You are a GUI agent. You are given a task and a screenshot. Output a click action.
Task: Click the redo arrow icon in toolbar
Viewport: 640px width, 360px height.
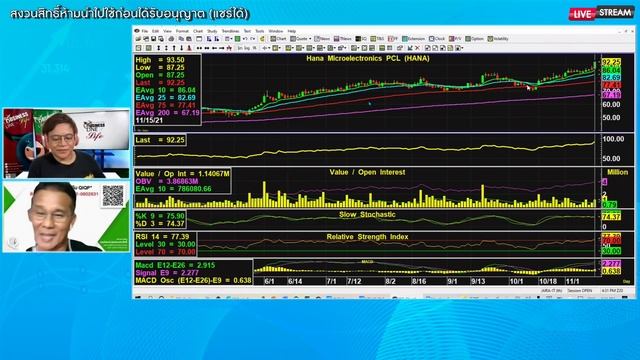point(253,39)
